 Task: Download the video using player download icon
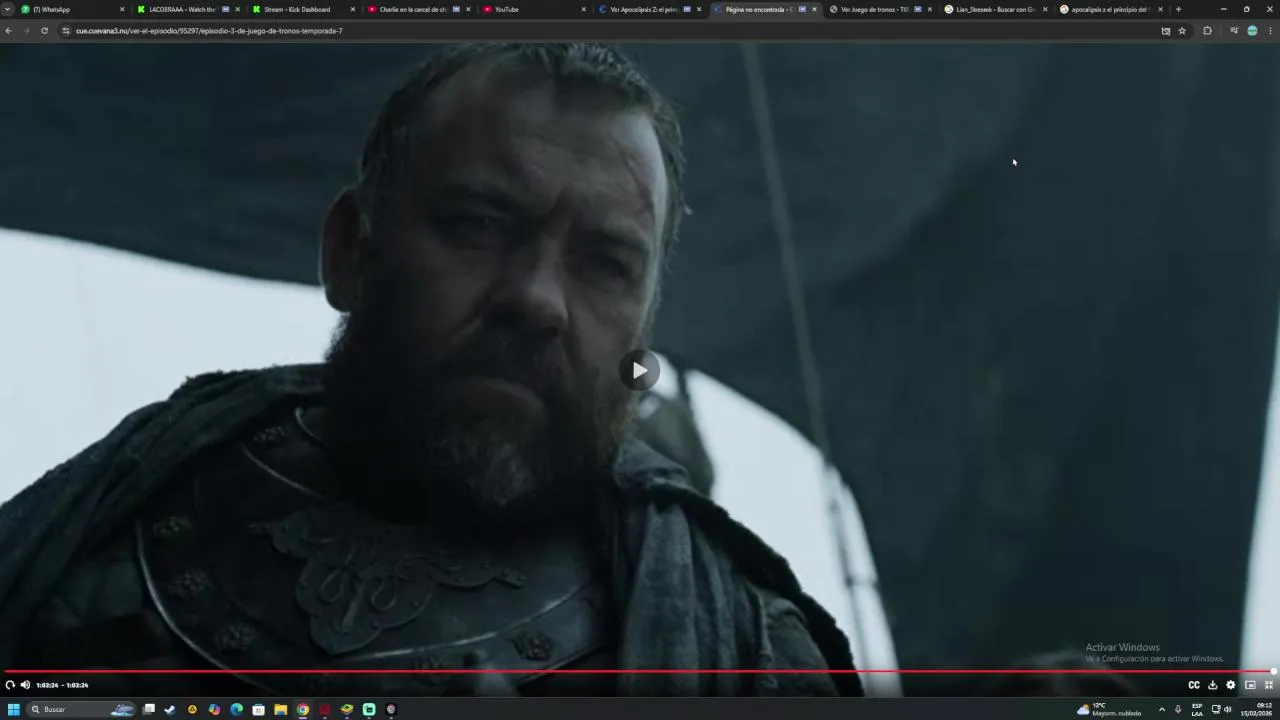[1213, 685]
